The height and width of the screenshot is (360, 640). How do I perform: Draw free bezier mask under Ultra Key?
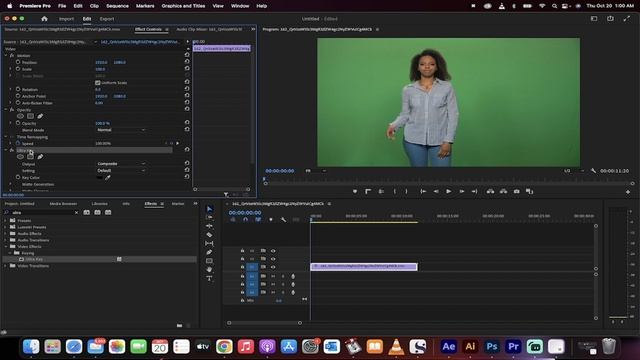point(40,157)
